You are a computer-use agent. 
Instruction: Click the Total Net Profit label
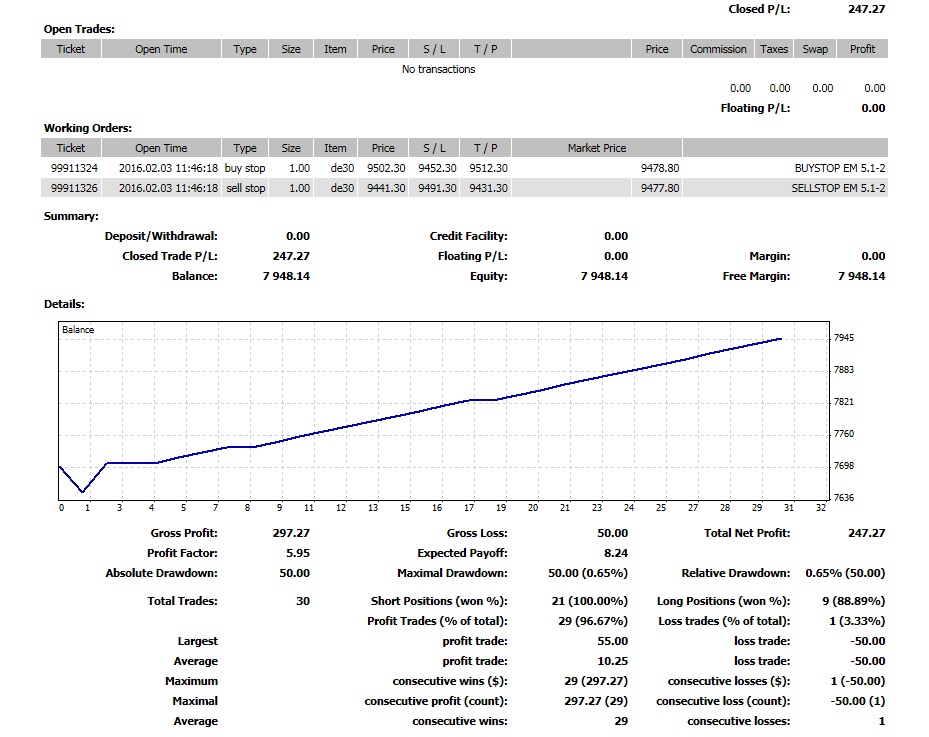click(746, 533)
